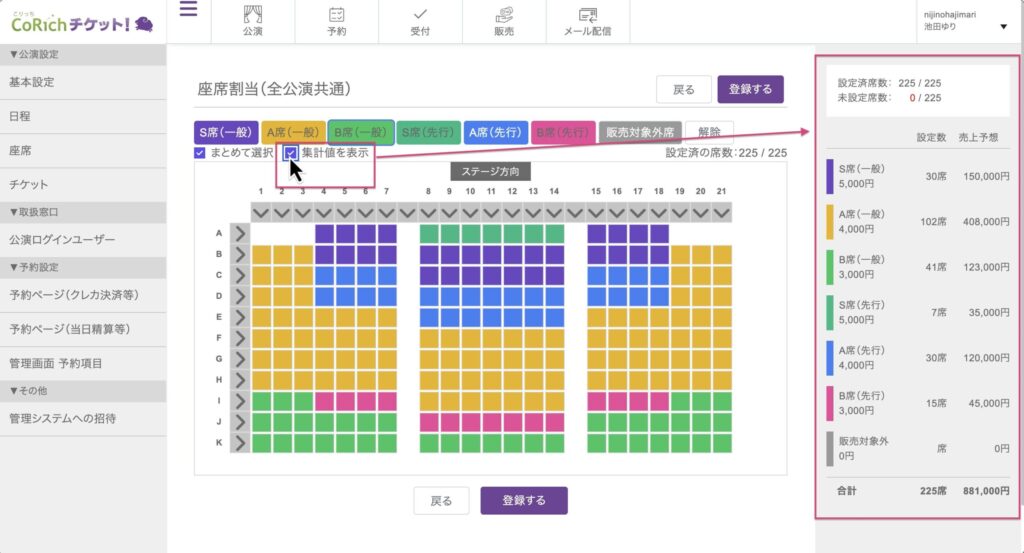
Task: Click the 受付 checkmark icon
Action: [x=420, y=14]
